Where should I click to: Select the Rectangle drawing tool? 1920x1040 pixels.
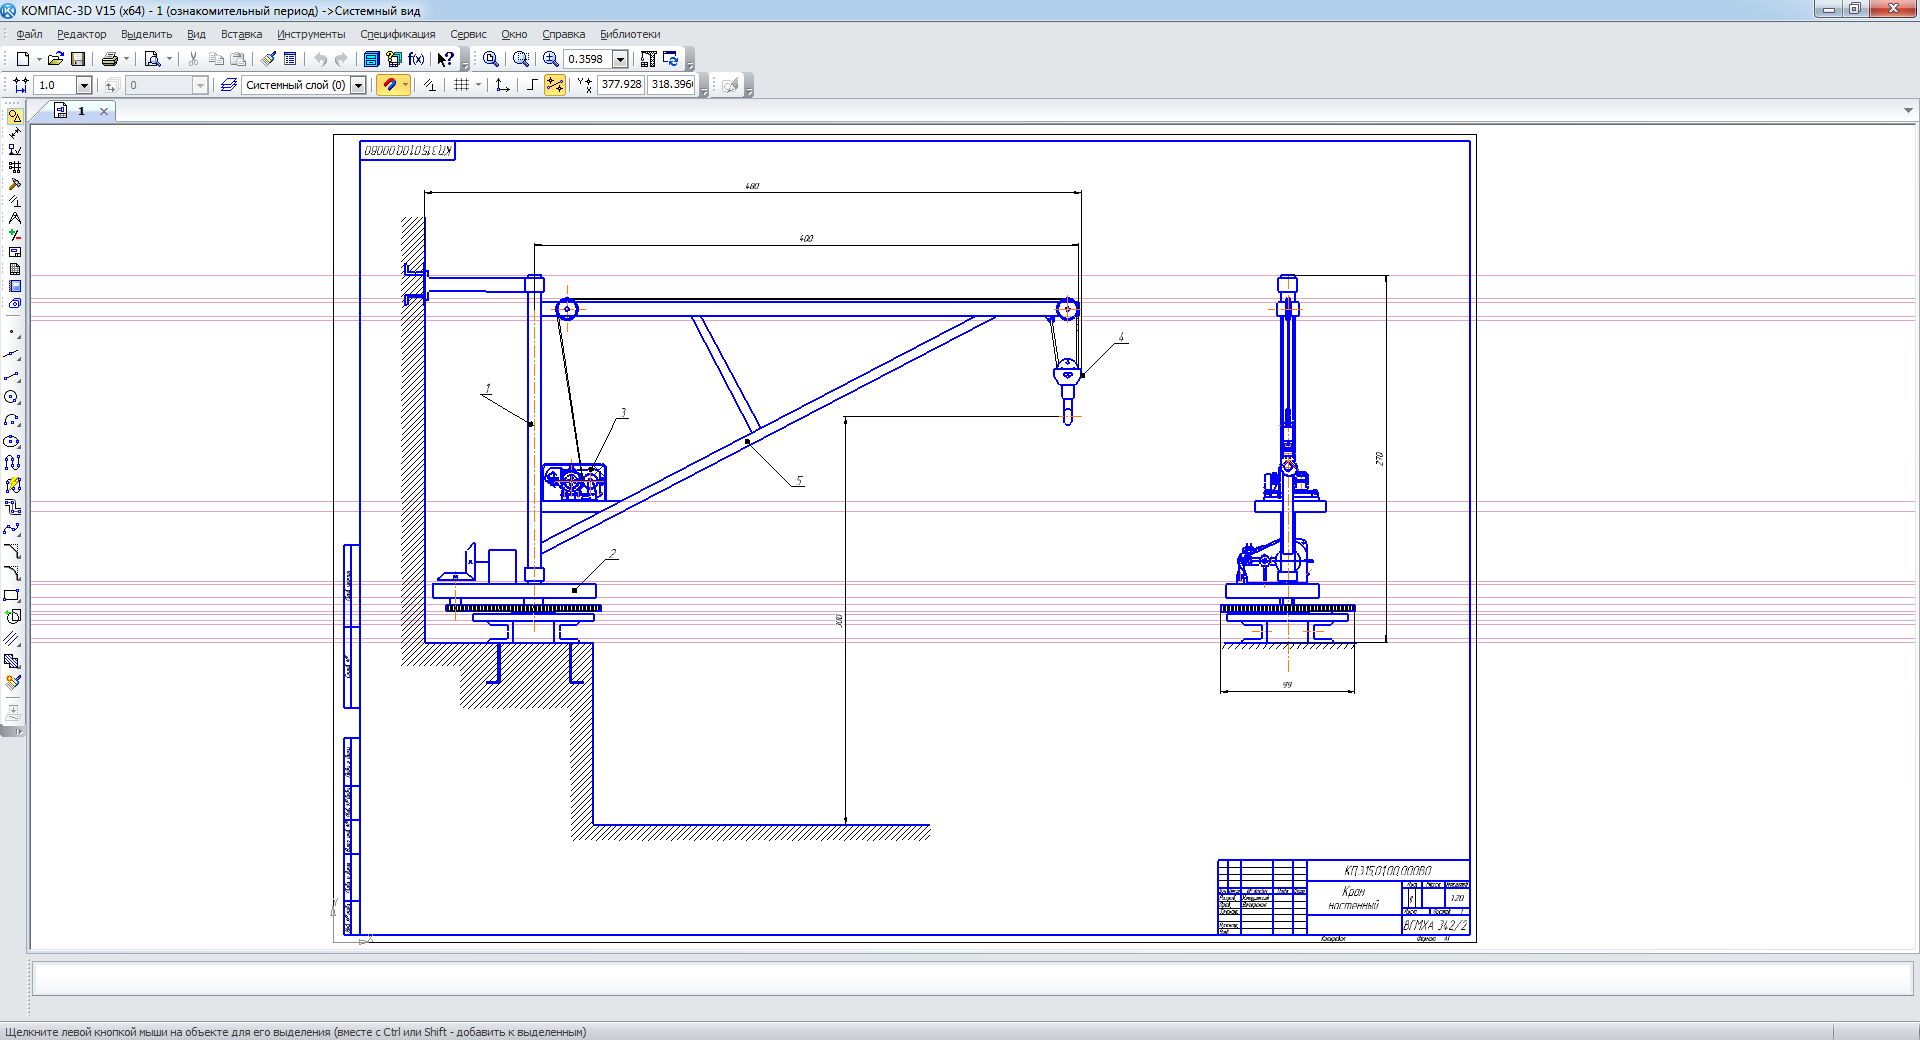pos(12,596)
